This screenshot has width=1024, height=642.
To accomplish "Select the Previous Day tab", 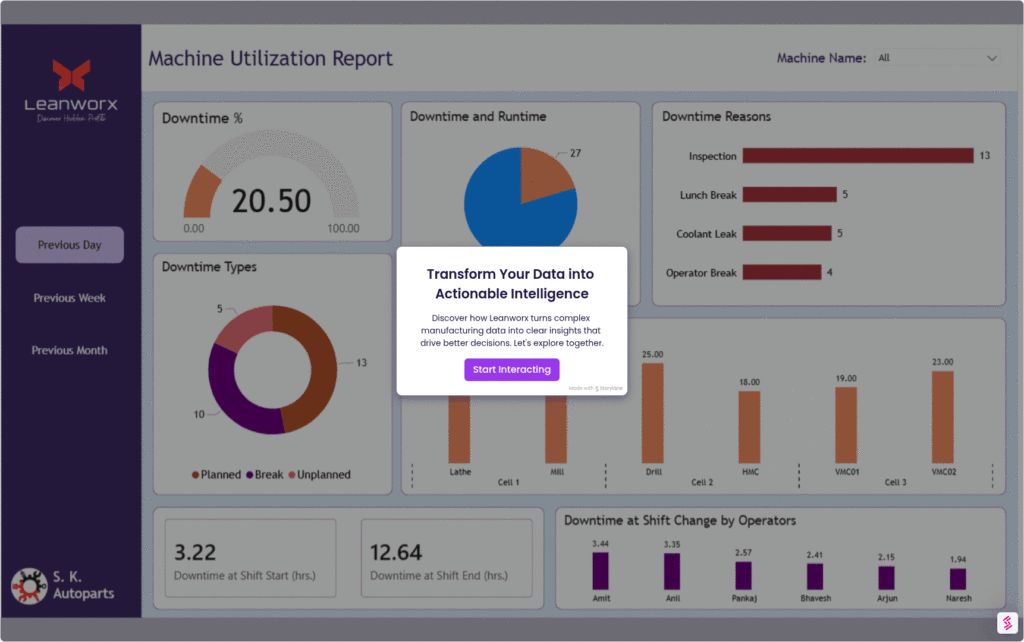I will point(70,245).
